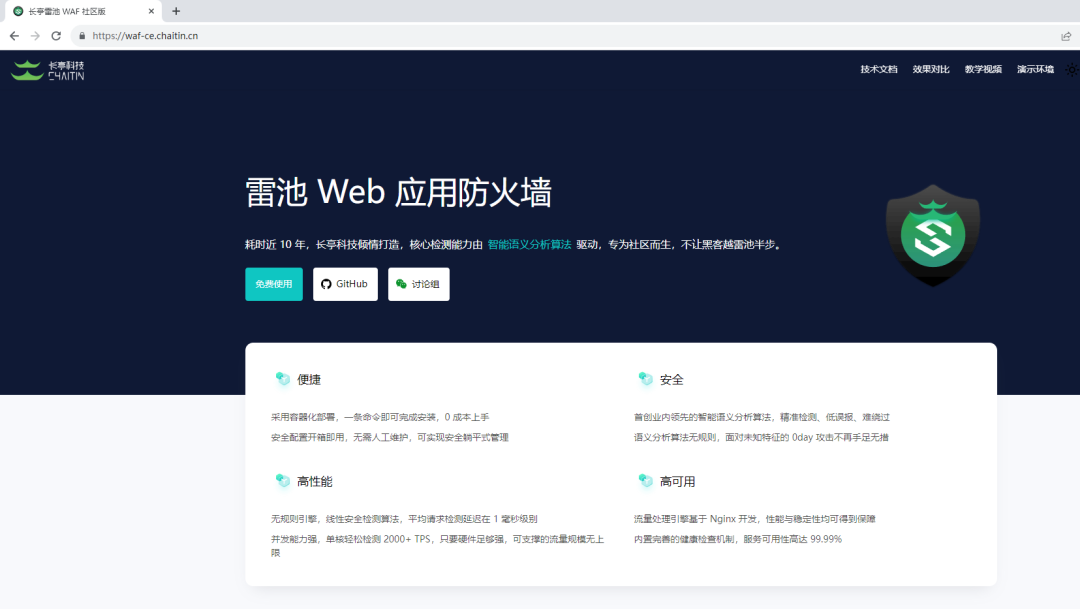Click the 安全 heading text
The height and width of the screenshot is (609, 1080).
click(x=672, y=380)
